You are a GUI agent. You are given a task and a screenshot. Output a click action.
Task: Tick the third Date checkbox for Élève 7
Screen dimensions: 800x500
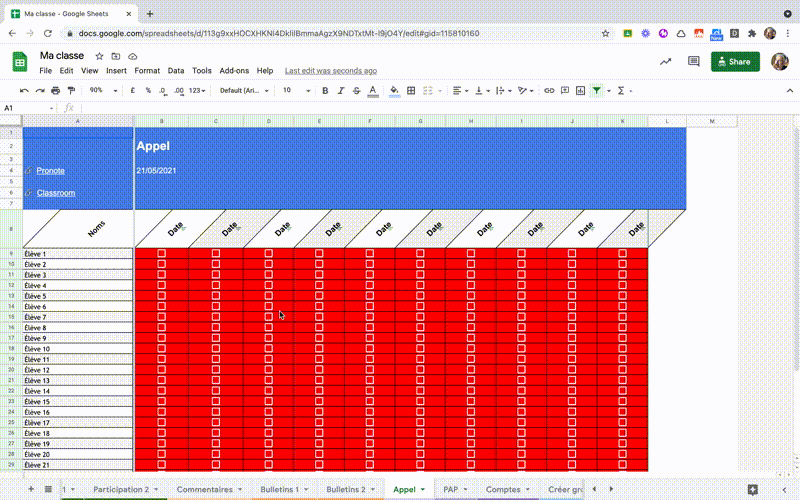(268, 317)
